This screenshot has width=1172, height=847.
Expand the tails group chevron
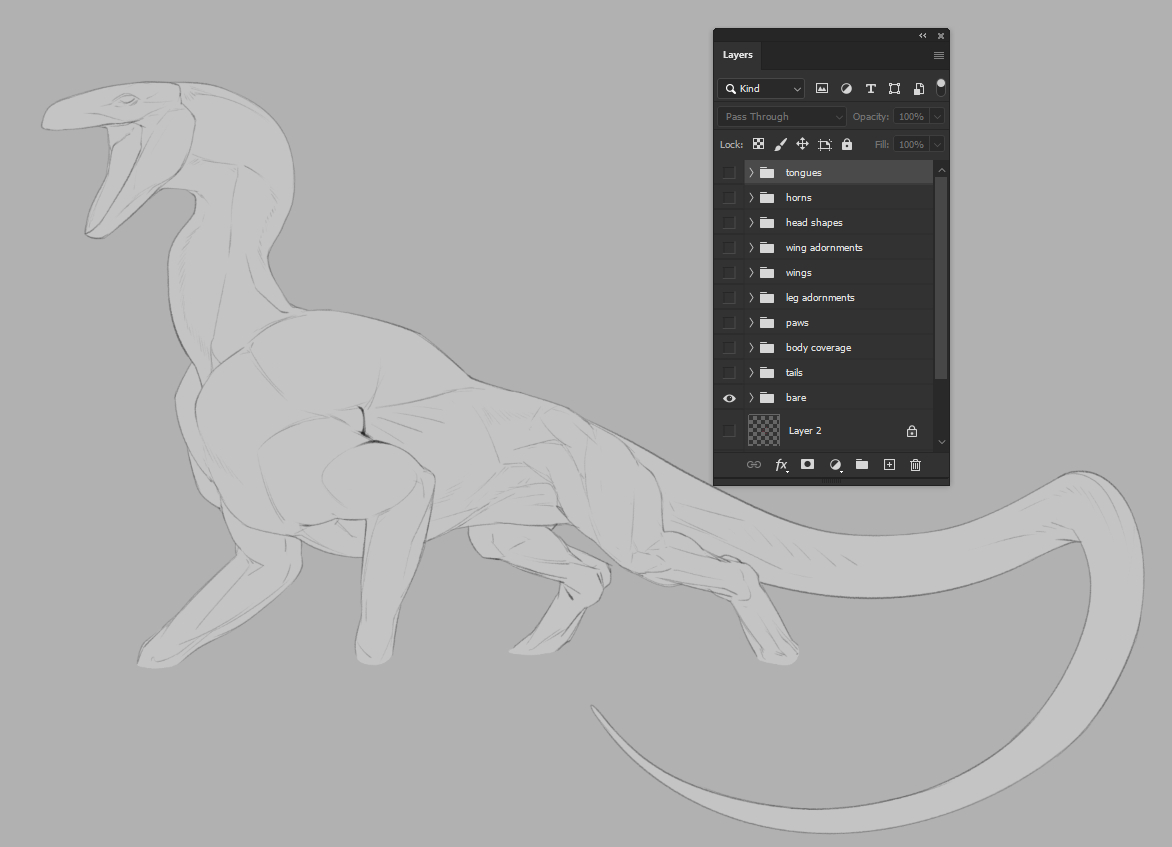tap(751, 373)
